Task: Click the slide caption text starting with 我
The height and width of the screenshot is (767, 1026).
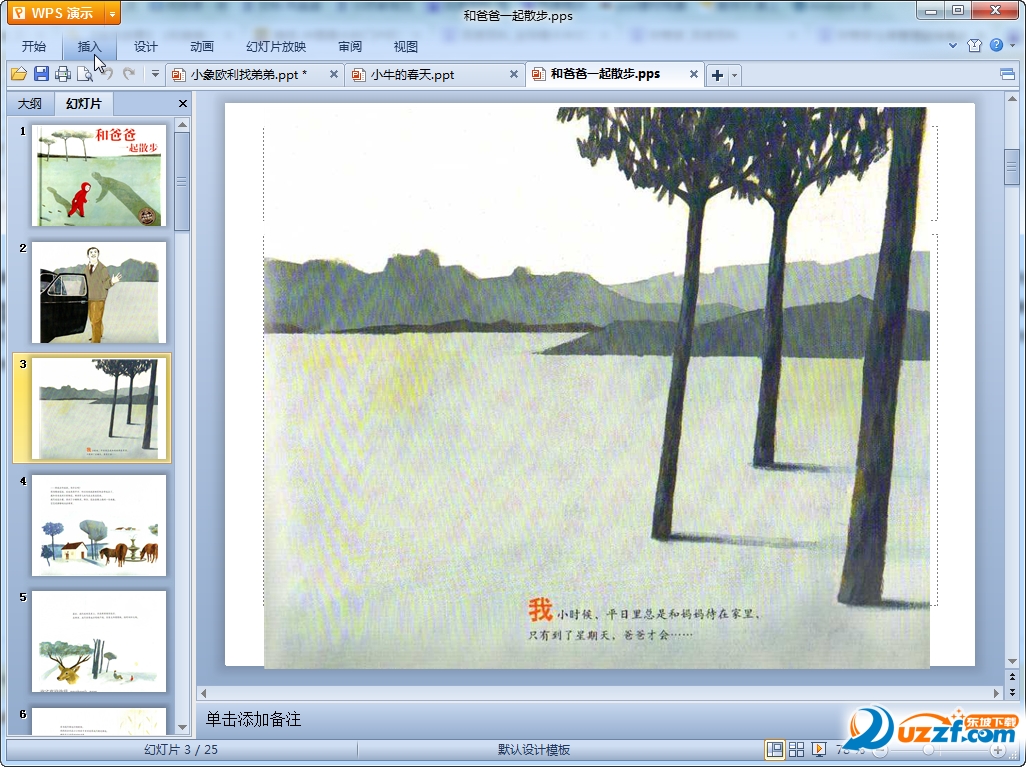Action: coord(643,619)
